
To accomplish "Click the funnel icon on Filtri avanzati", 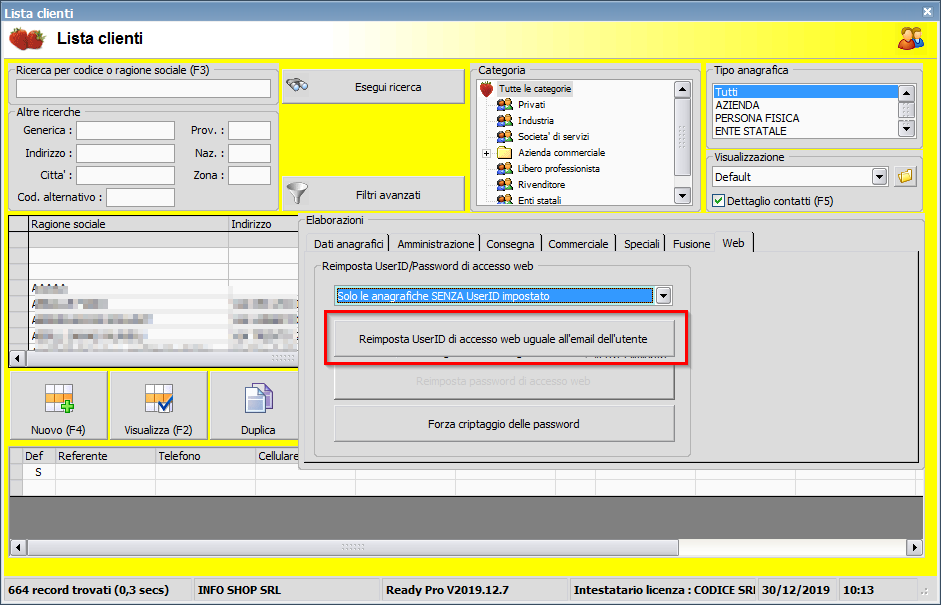I will click(x=298, y=193).
